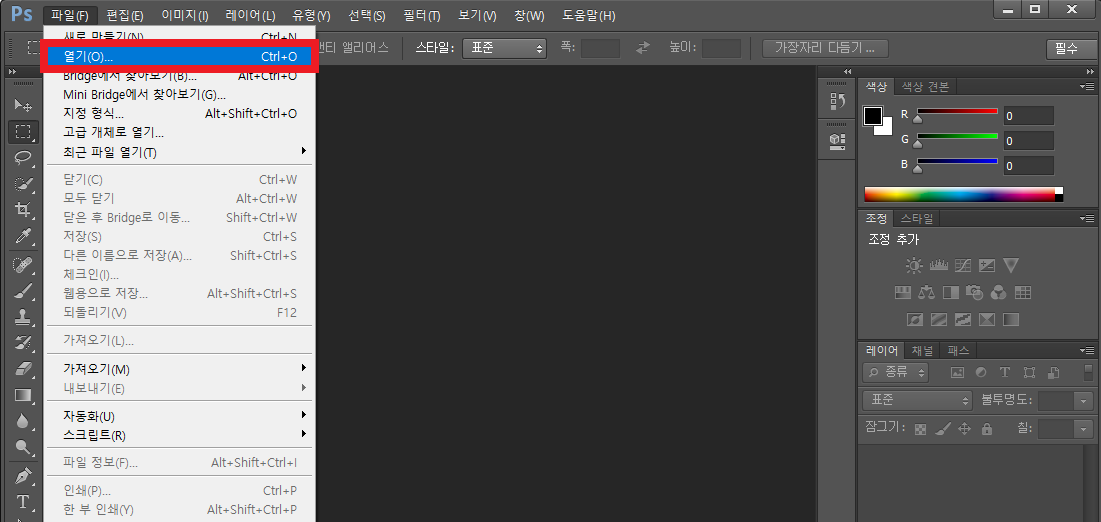
Task: Toggle lock image pixels (brush icon)
Action: [942, 429]
